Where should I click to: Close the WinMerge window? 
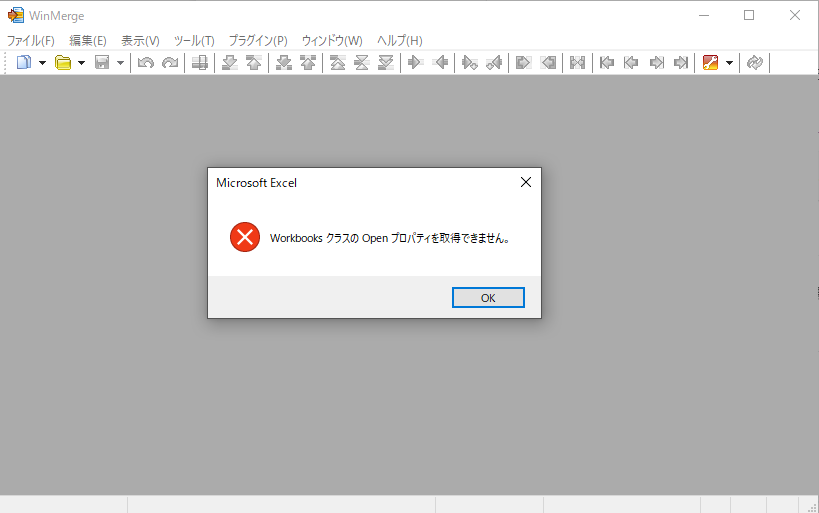(794, 15)
